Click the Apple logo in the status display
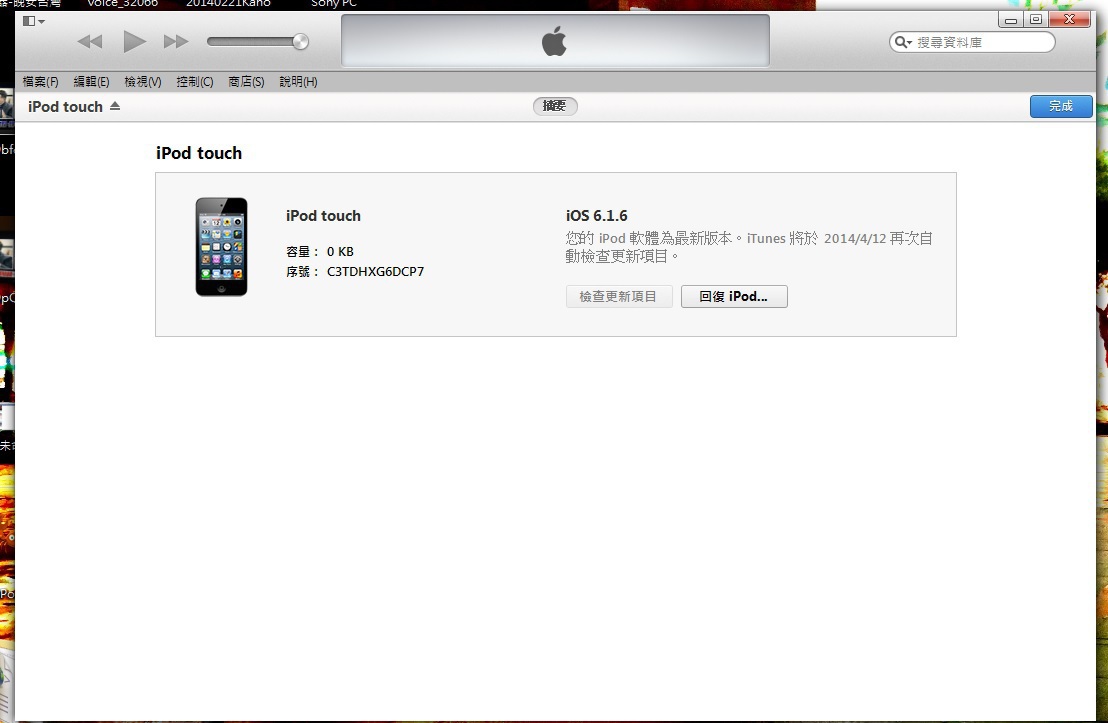Image resolution: width=1108 pixels, height=723 pixels. click(554, 41)
